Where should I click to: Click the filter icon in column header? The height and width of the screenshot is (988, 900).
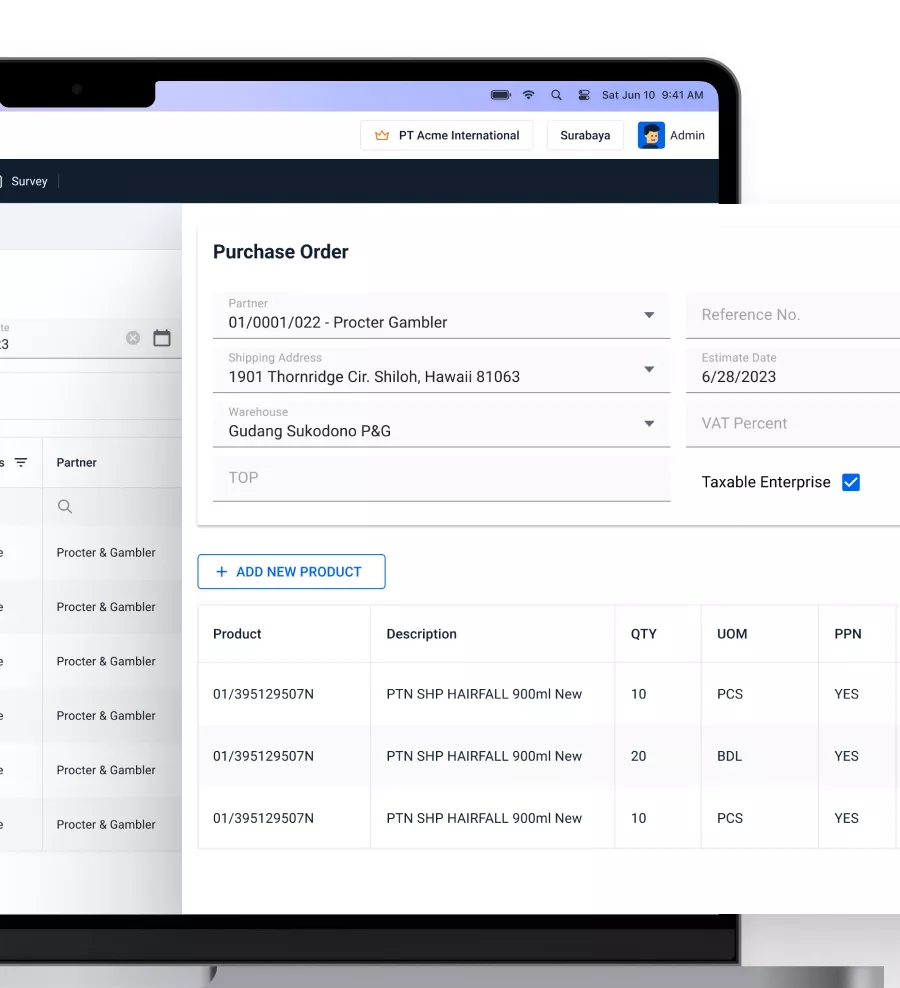point(20,463)
